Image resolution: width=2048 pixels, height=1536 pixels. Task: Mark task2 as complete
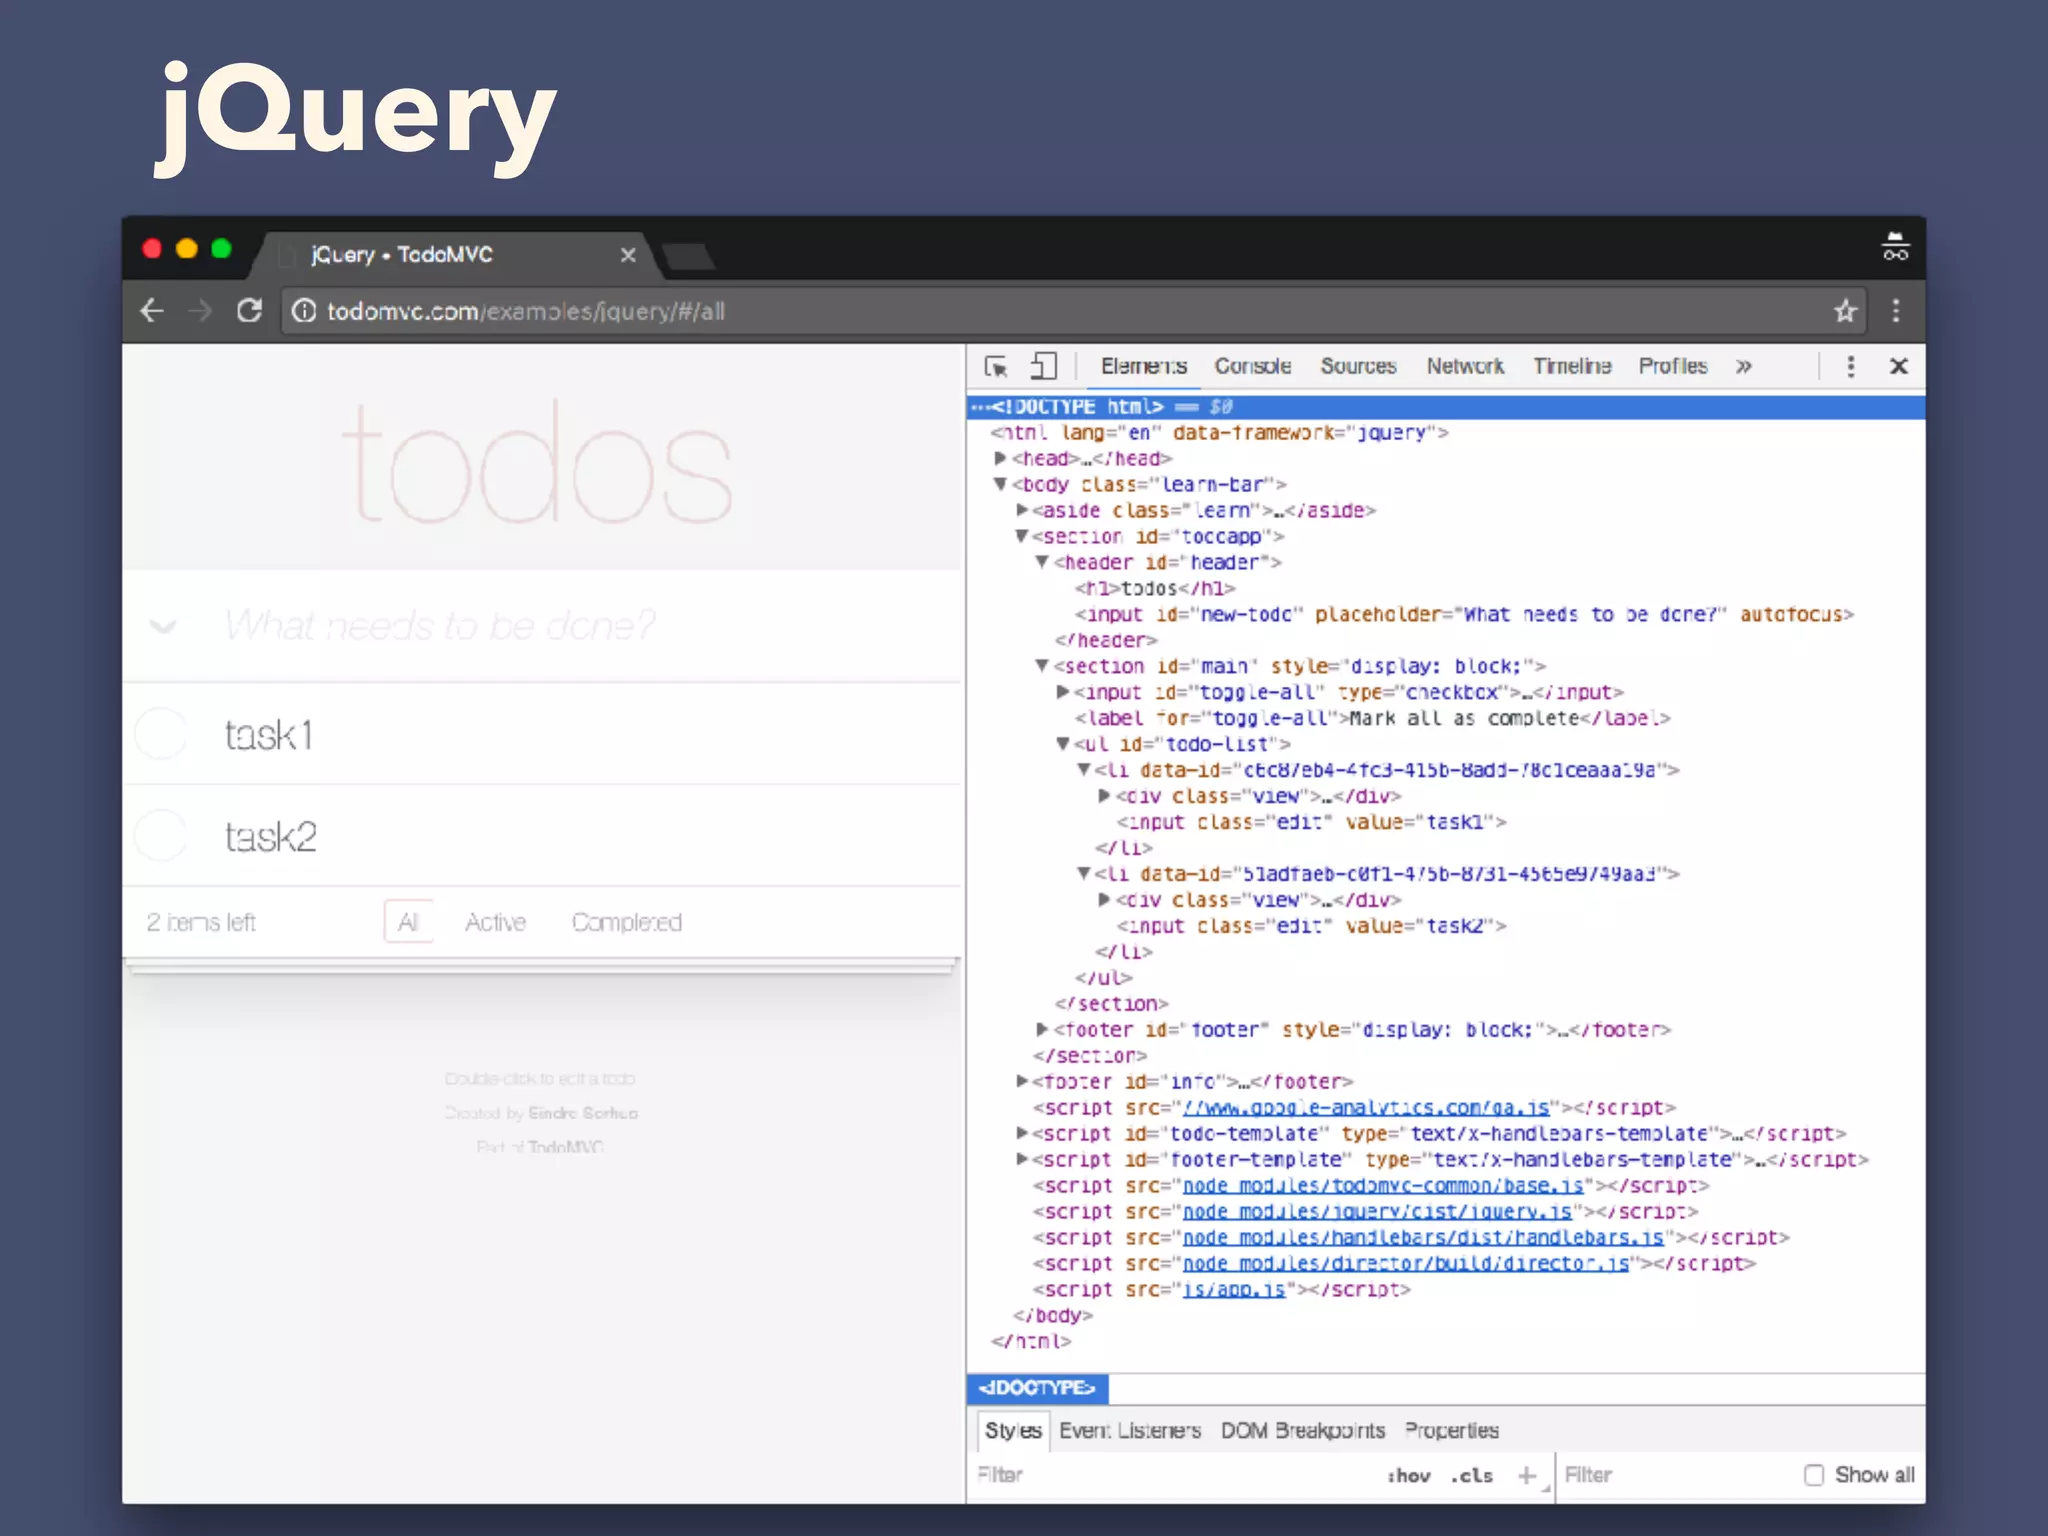(x=161, y=835)
